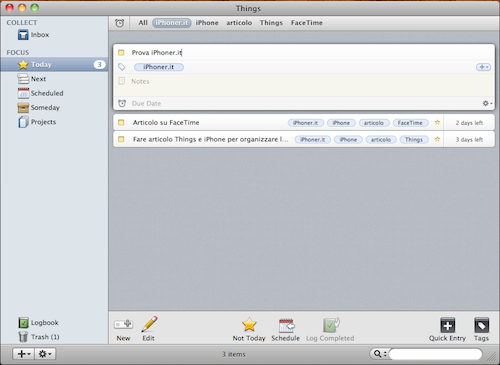Open the gear options menu in the edit panel
The height and width of the screenshot is (365, 500).
tap(487, 103)
